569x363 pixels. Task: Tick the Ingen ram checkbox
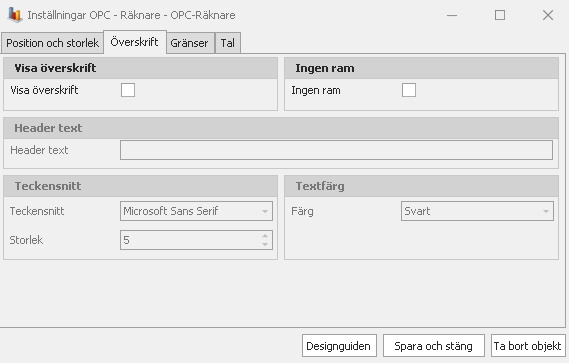(409, 90)
